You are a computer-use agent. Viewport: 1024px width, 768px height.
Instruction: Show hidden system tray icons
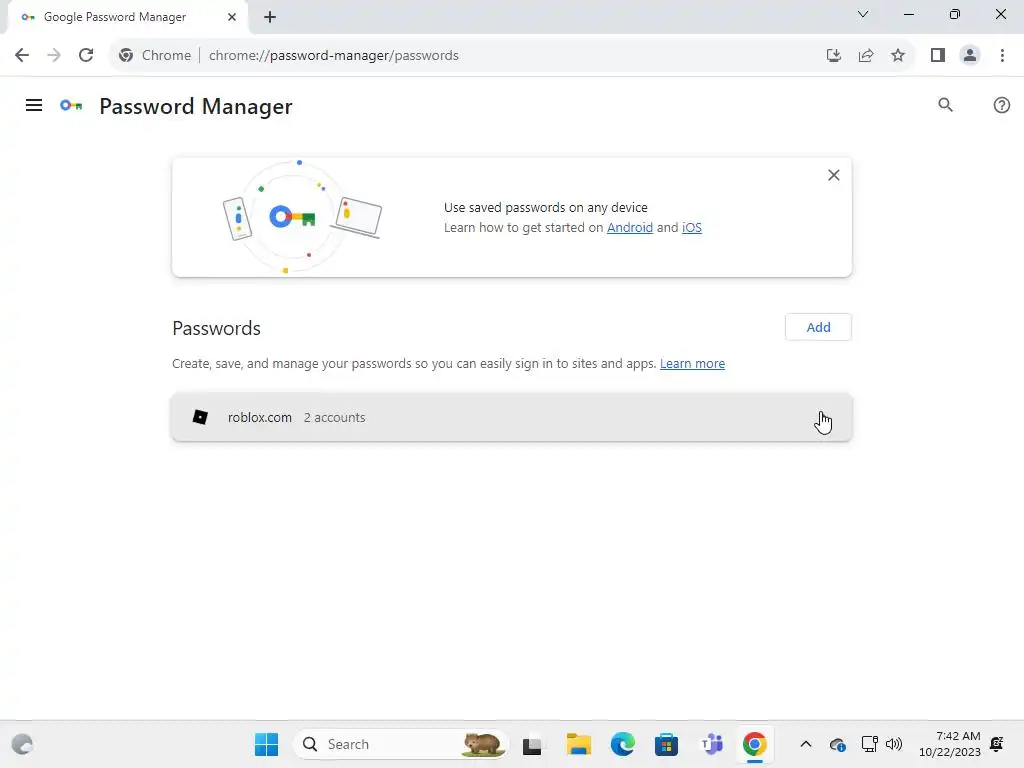pos(806,744)
